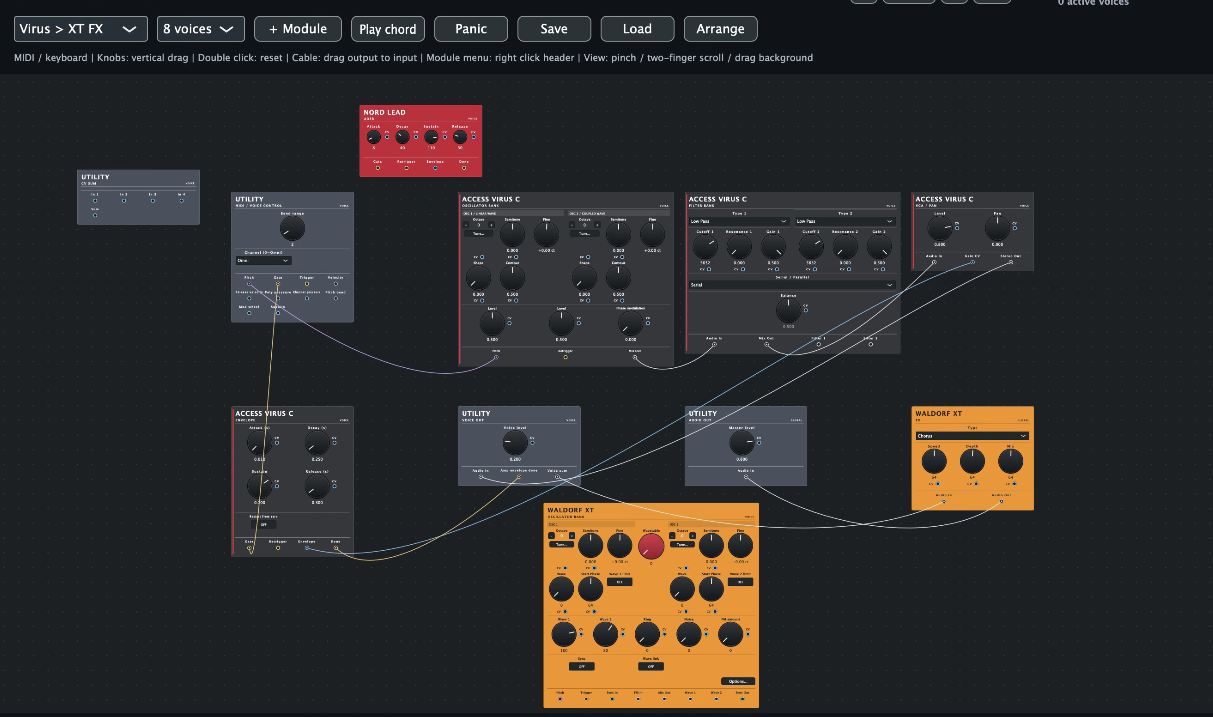
Task: Click Audio Out jack on Waldorf XT FX module
Action: [999, 500]
